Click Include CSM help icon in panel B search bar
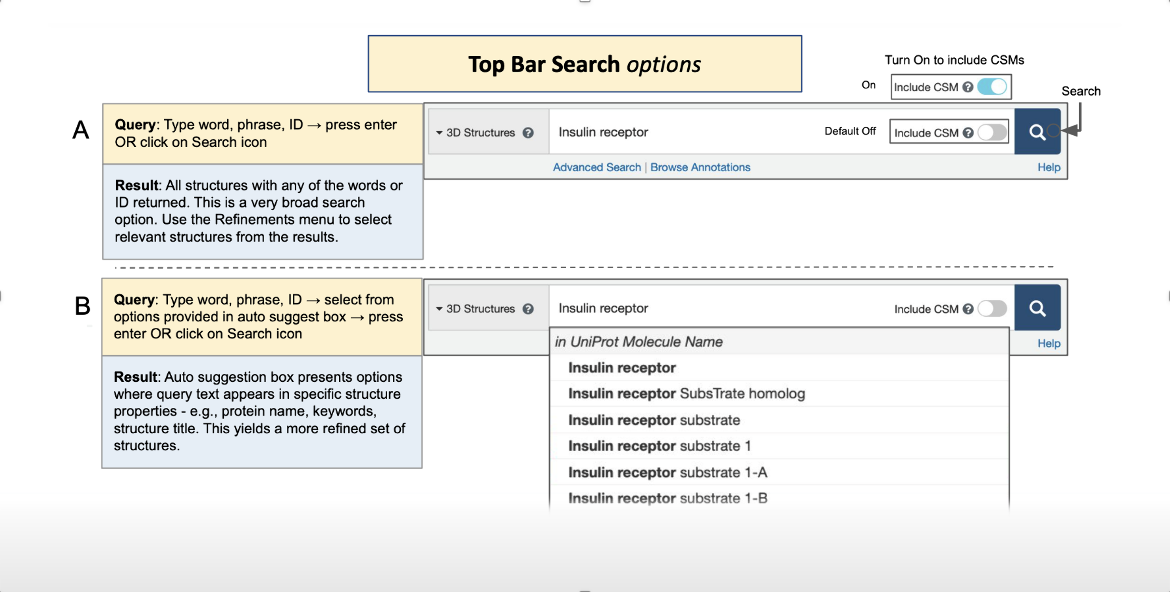The image size is (1170, 592). pyautogui.click(x=968, y=309)
